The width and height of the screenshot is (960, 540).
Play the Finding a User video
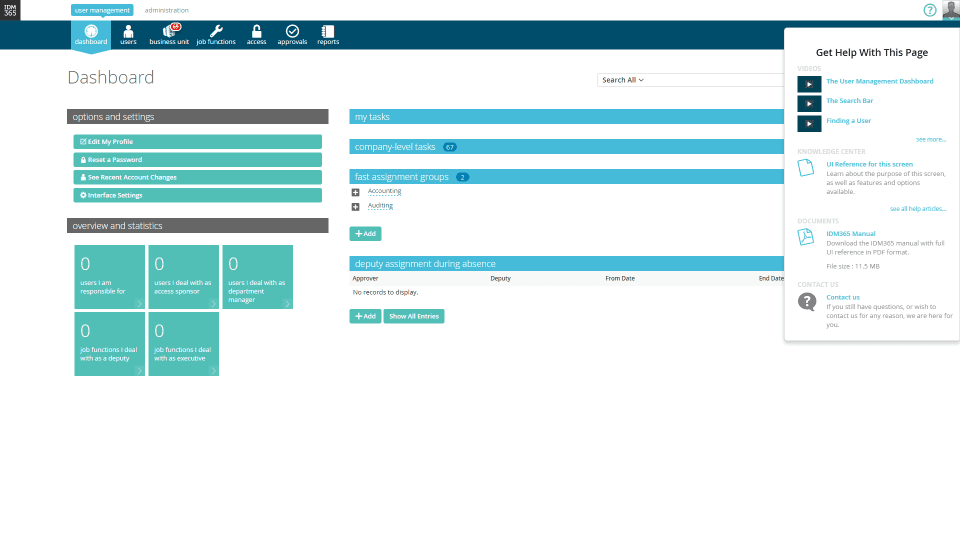809,124
